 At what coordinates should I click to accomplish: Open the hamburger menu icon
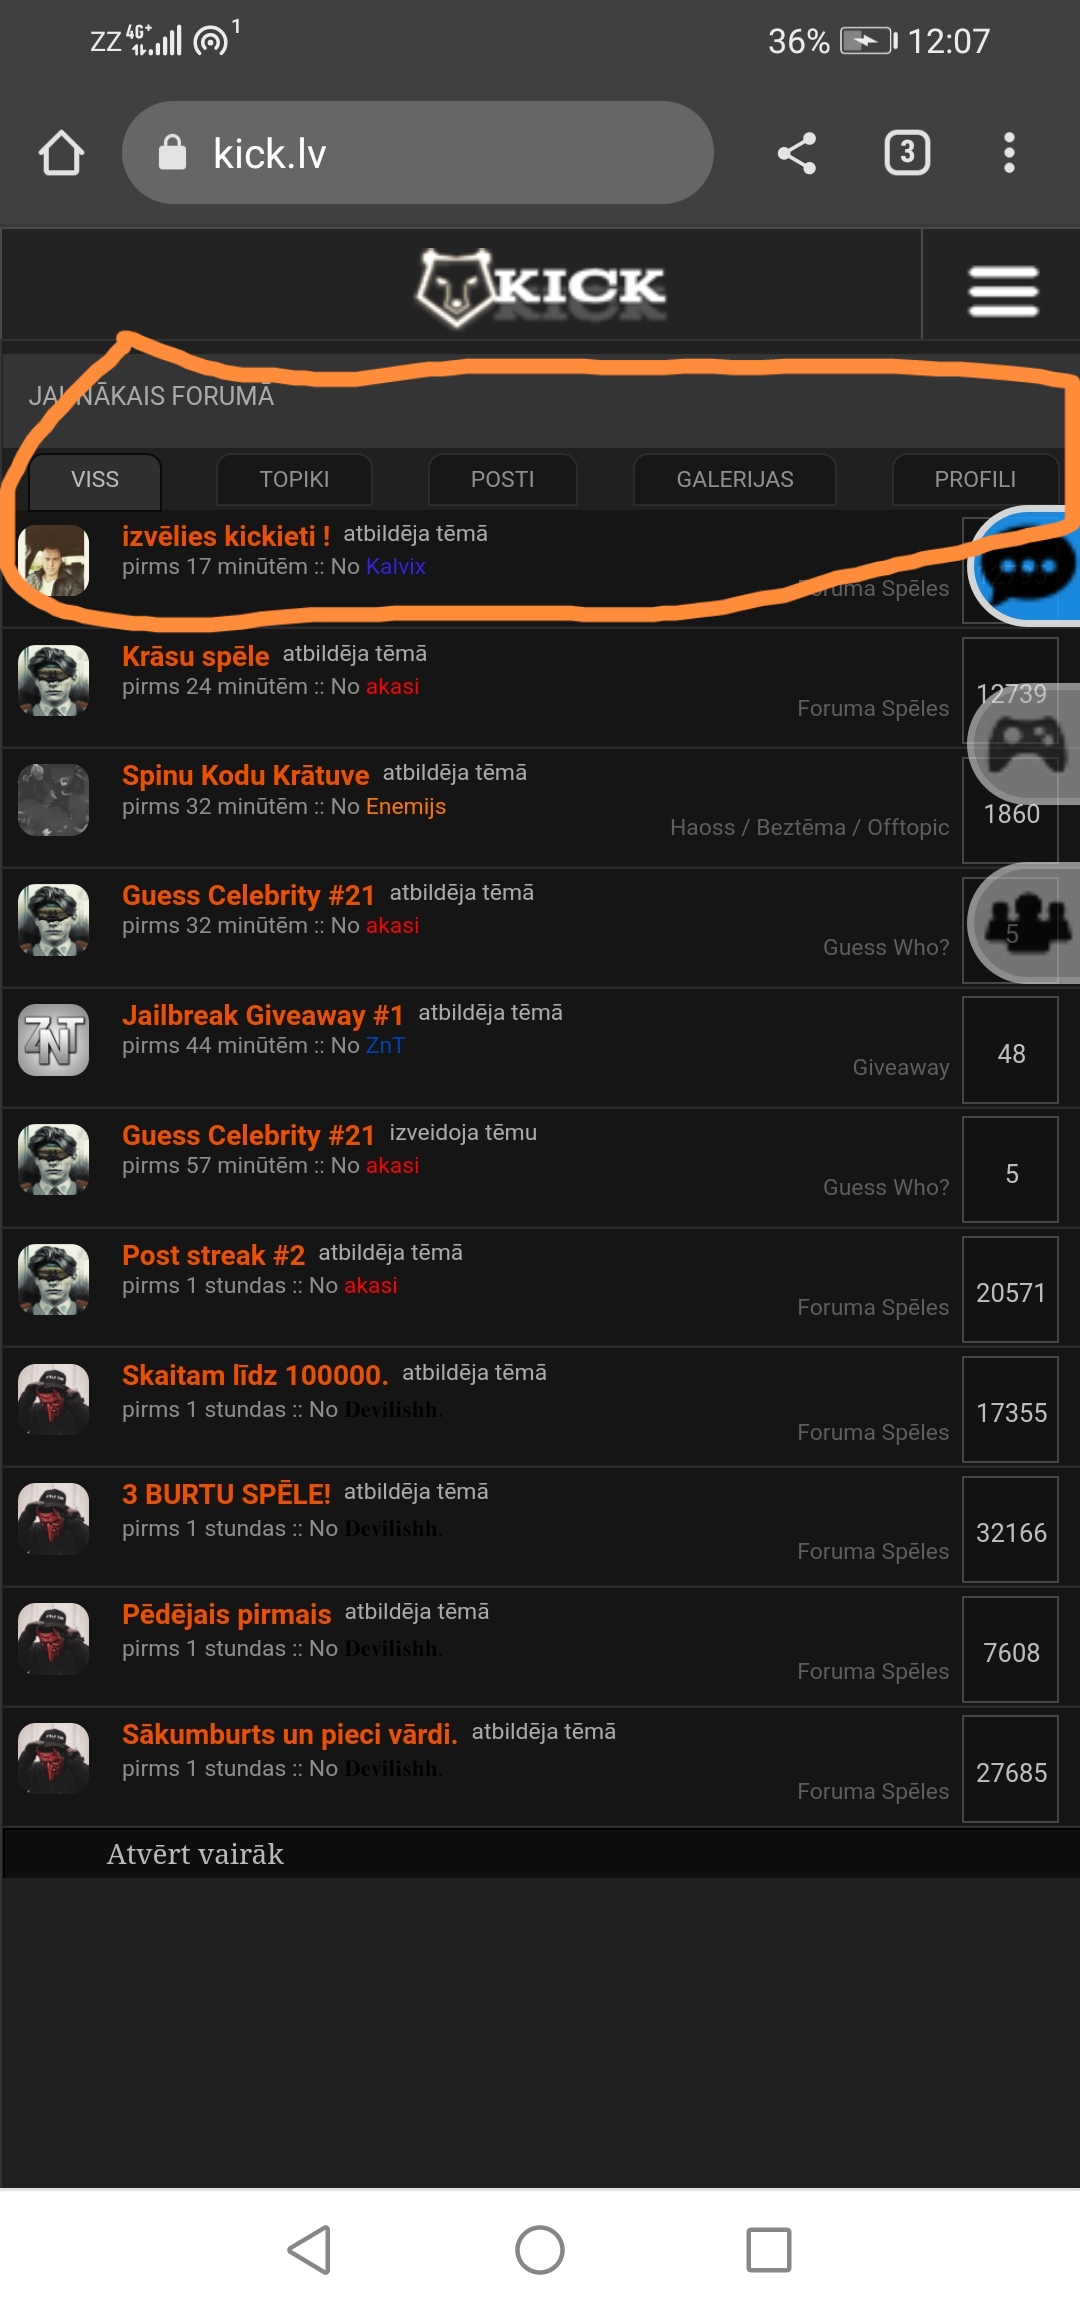1003,290
